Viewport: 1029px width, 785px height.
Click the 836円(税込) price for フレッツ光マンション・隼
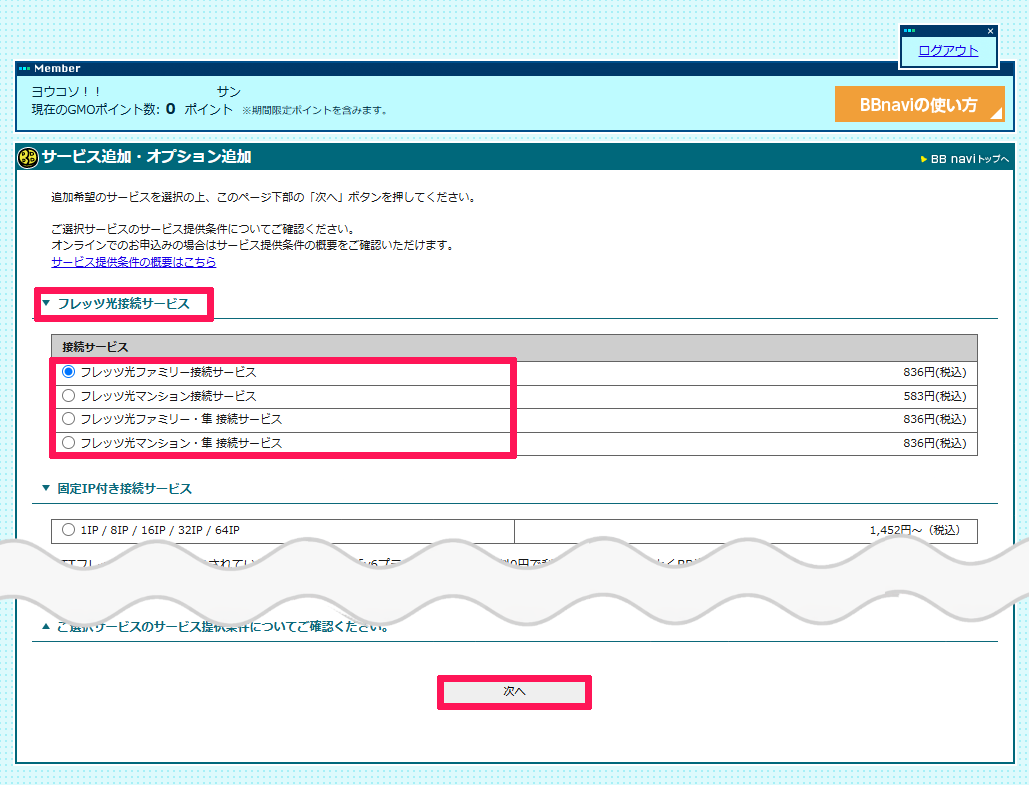point(934,443)
